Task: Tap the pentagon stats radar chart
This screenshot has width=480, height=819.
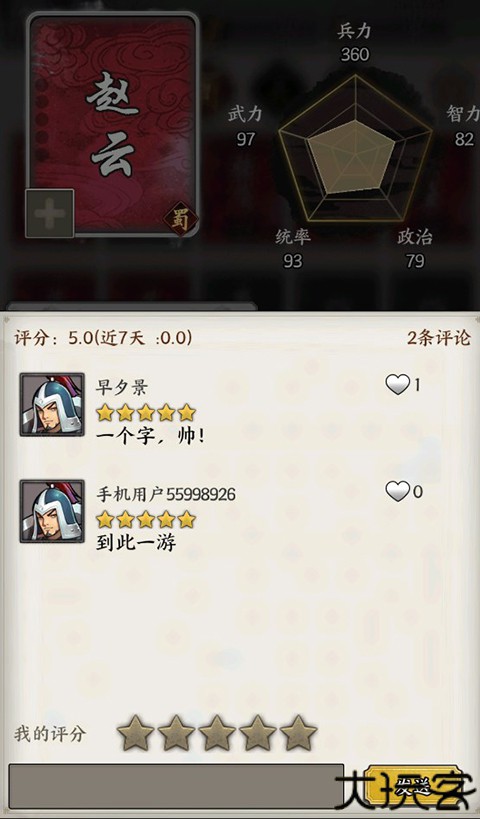Action: click(x=355, y=149)
